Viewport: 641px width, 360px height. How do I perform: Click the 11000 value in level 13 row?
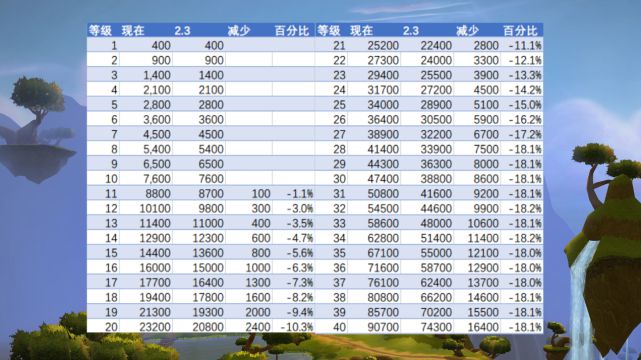coord(208,223)
